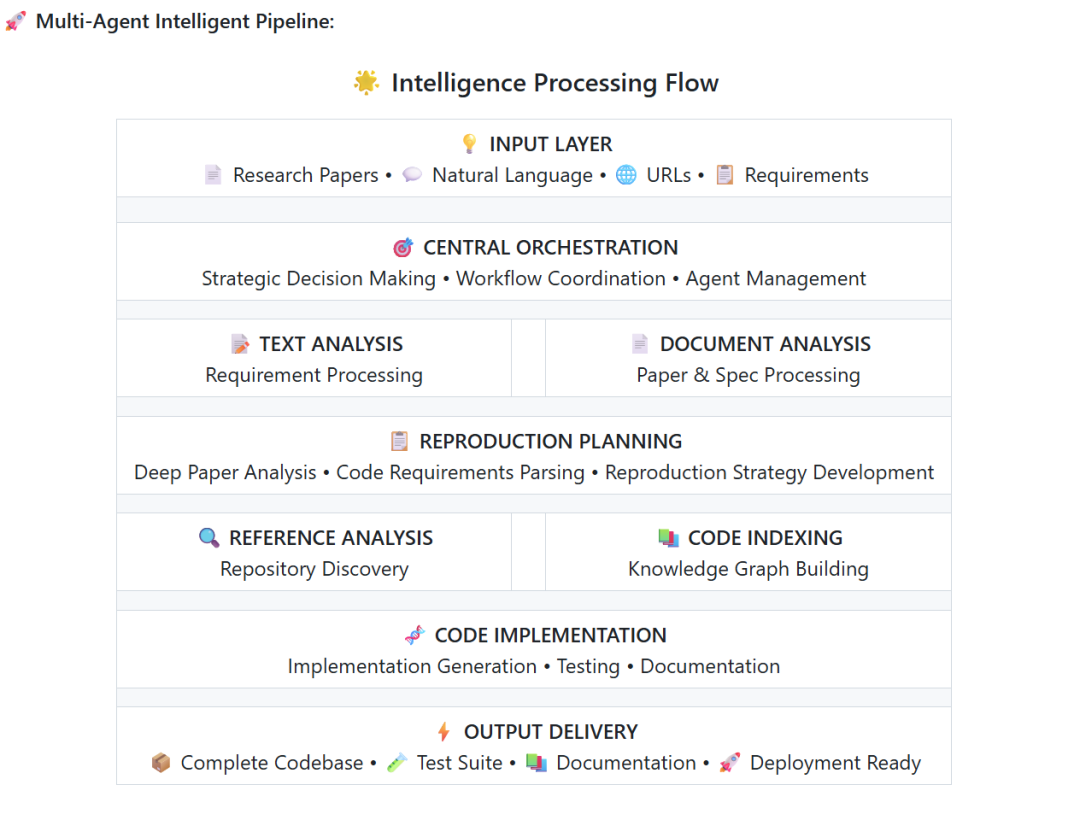
Task: Click the lightning bolt icon beside Output Delivery
Action: pos(444,732)
